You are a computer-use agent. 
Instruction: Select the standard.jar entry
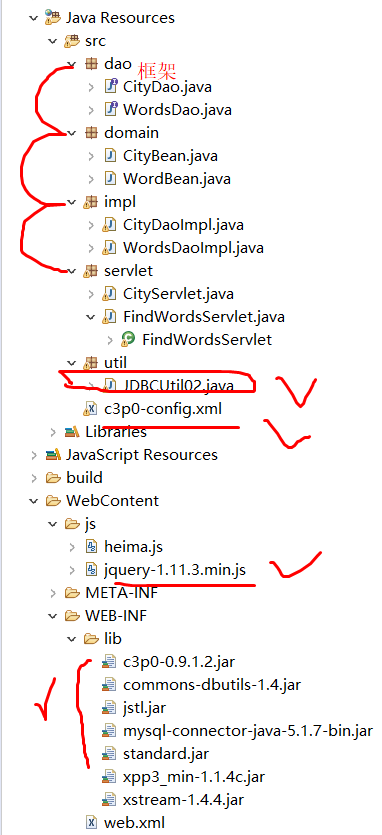tap(166, 754)
